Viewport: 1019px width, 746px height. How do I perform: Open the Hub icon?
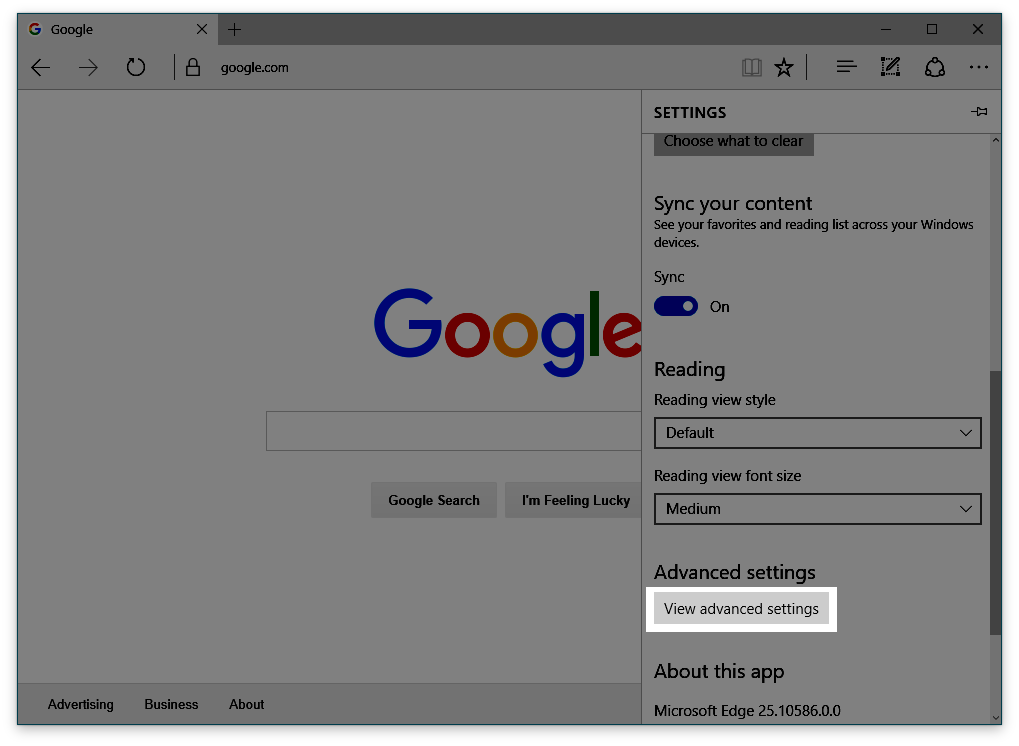coord(846,67)
